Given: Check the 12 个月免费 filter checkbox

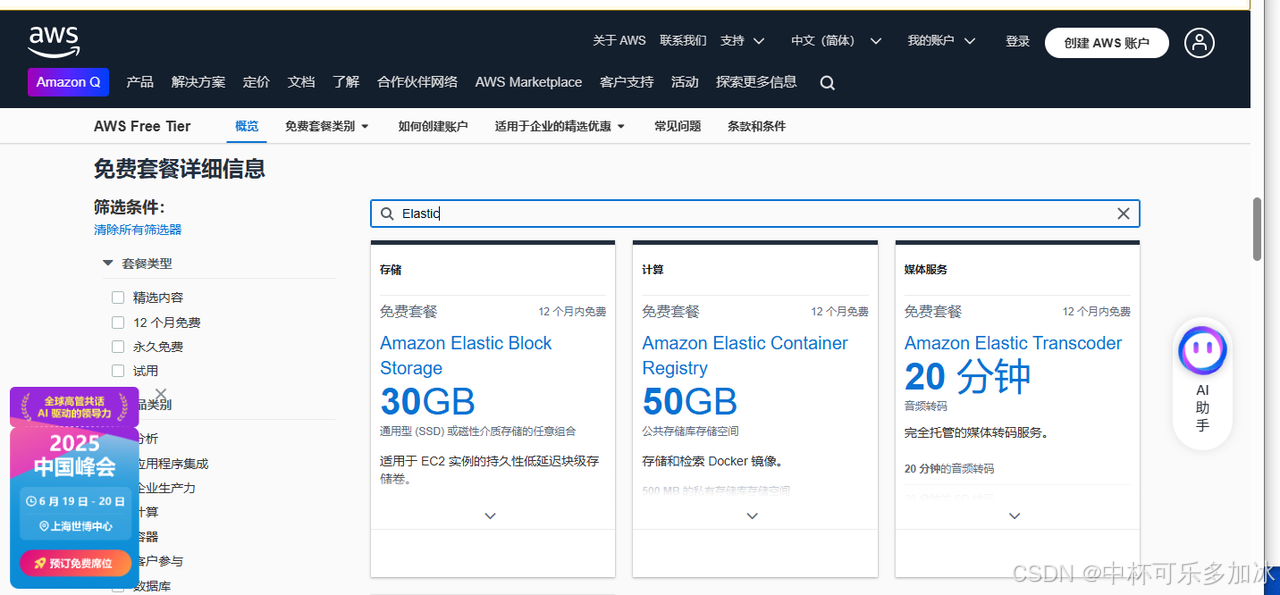Looking at the screenshot, I should point(118,322).
